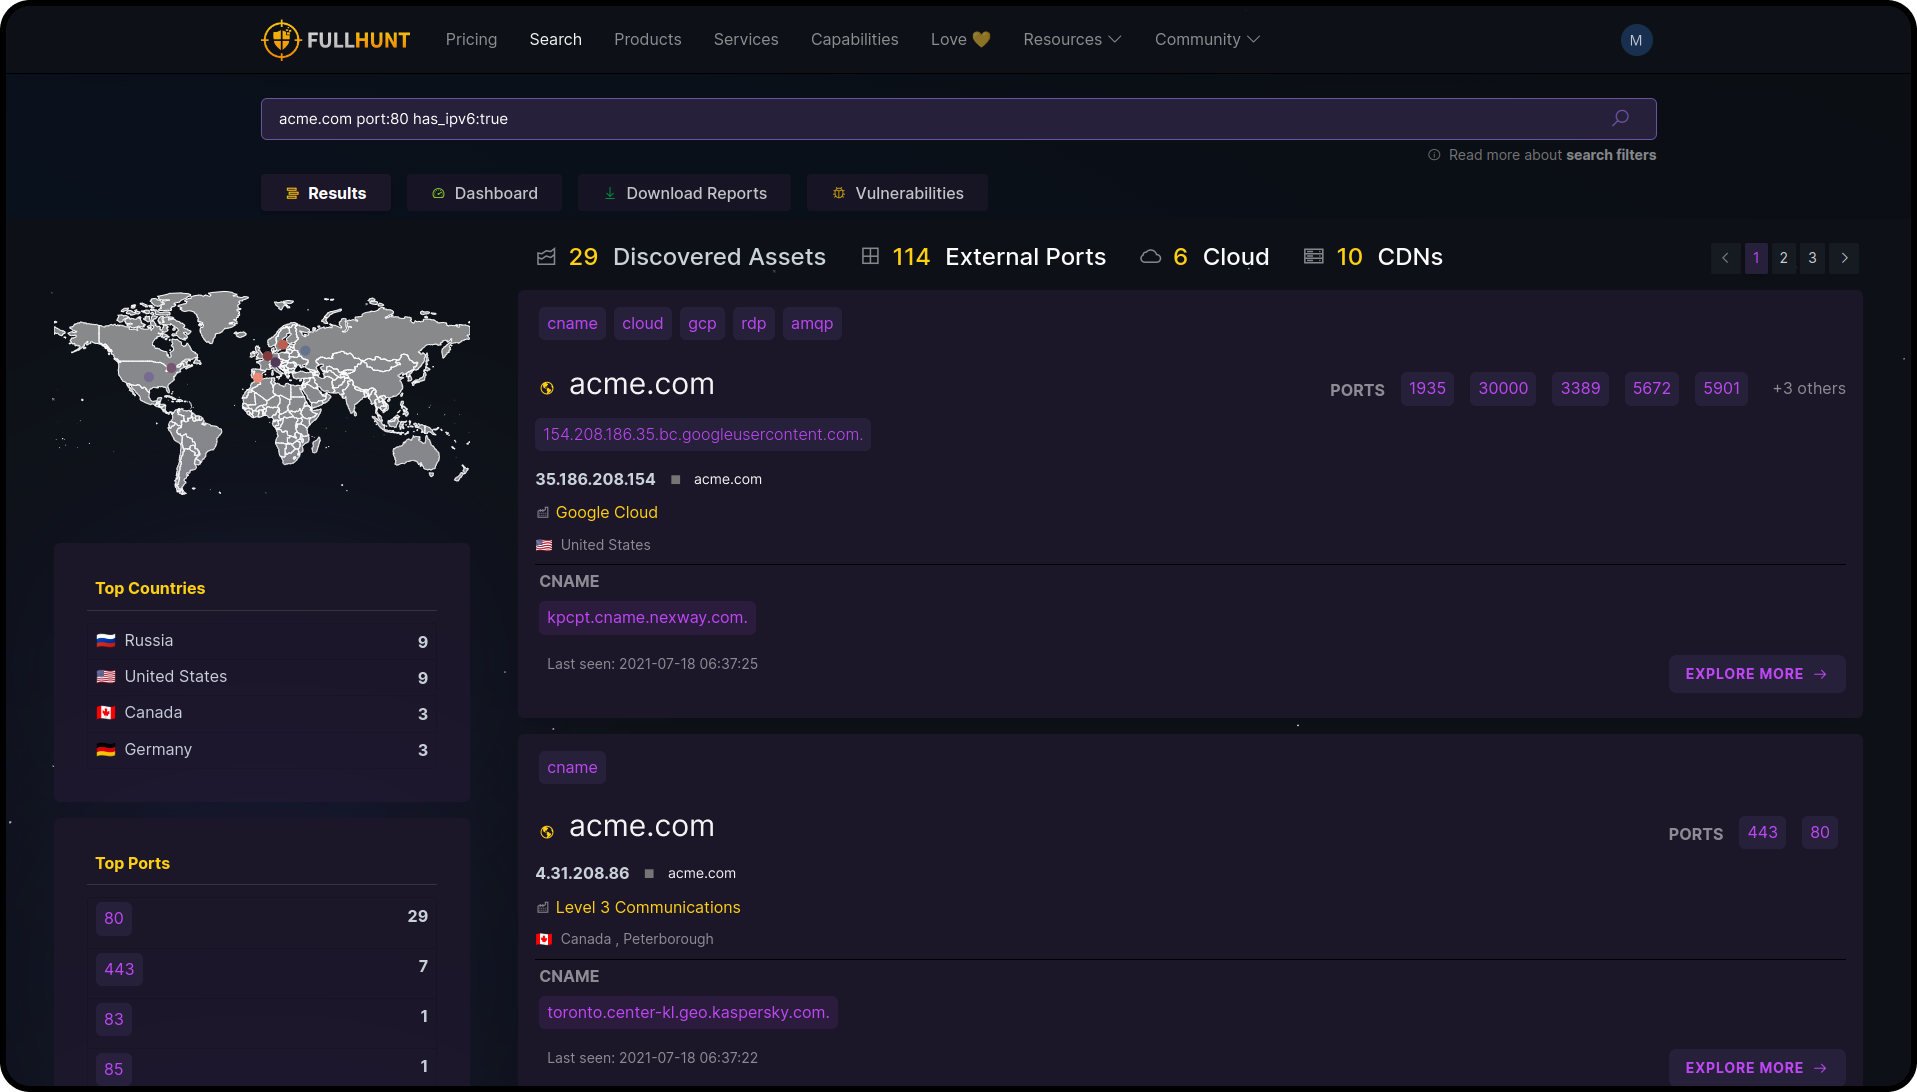1917x1092 pixels.
Task: Click EXPLORE MORE on first acme.com result
Action: 1757,674
